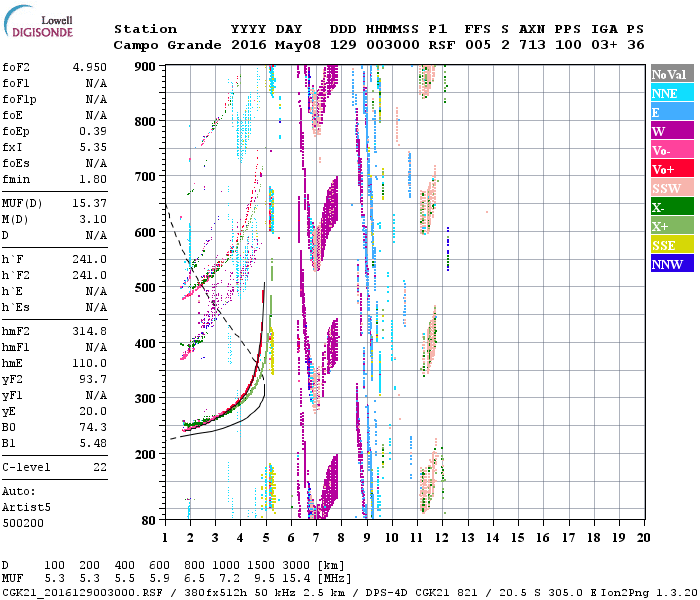The height and width of the screenshot is (600, 700).
Task: Click the MUF 15.4 MHz table value
Action: point(296,579)
